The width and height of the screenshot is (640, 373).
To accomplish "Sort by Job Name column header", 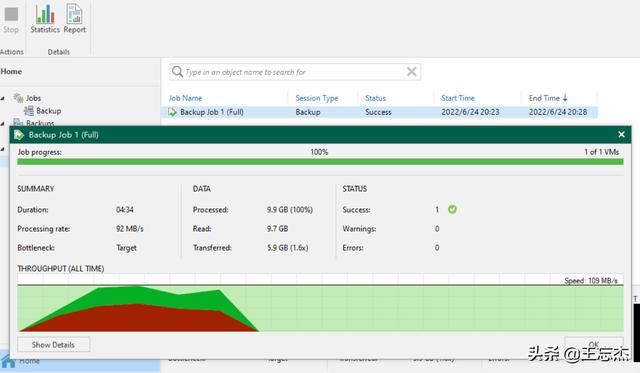I will 185,98.
